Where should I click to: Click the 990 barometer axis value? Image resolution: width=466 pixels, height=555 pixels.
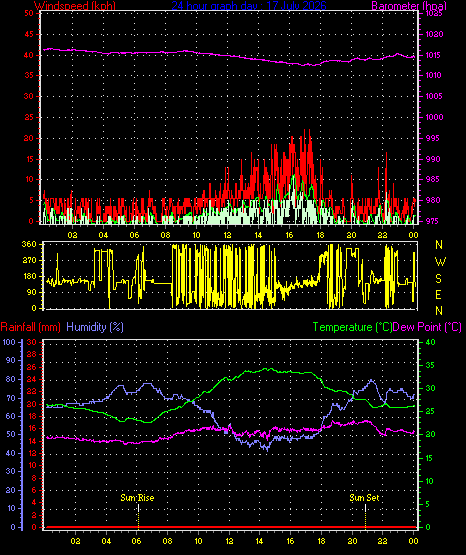pos(432,159)
